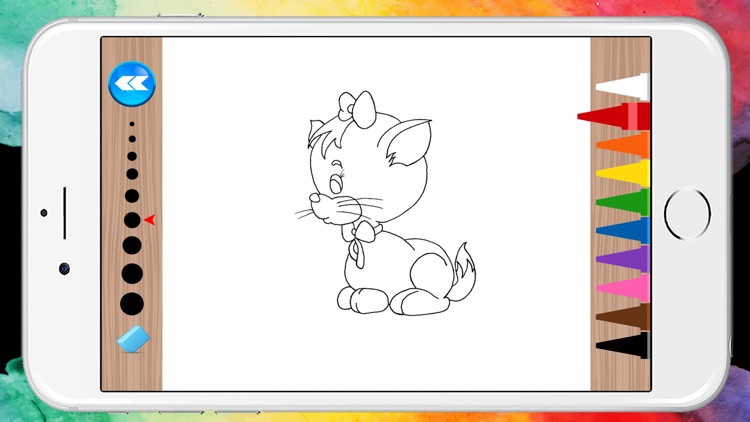This screenshot has height=422, width=750.
Task: Tap the kitten's hair bow
Action: tap(357, 109)
